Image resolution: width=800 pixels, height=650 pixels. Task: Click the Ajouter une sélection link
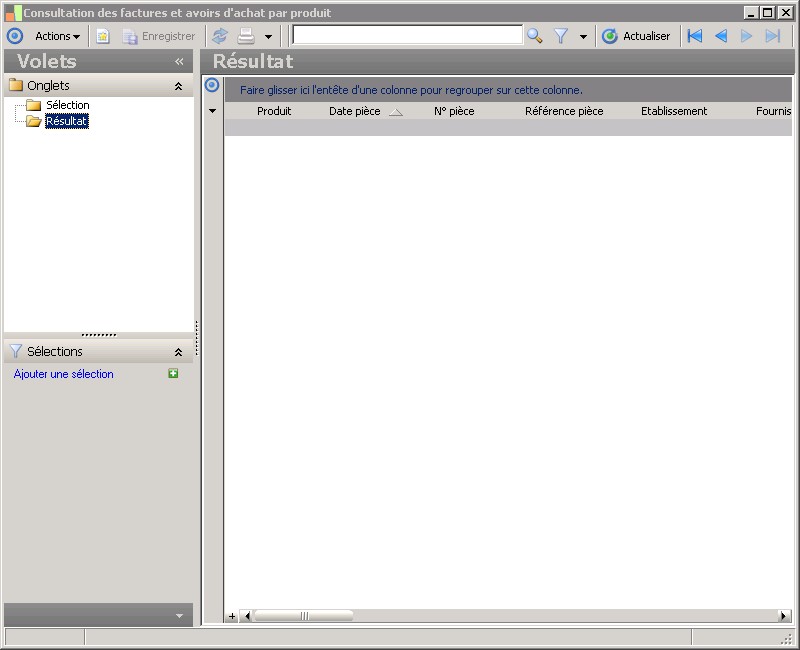[x=64, y=374]
